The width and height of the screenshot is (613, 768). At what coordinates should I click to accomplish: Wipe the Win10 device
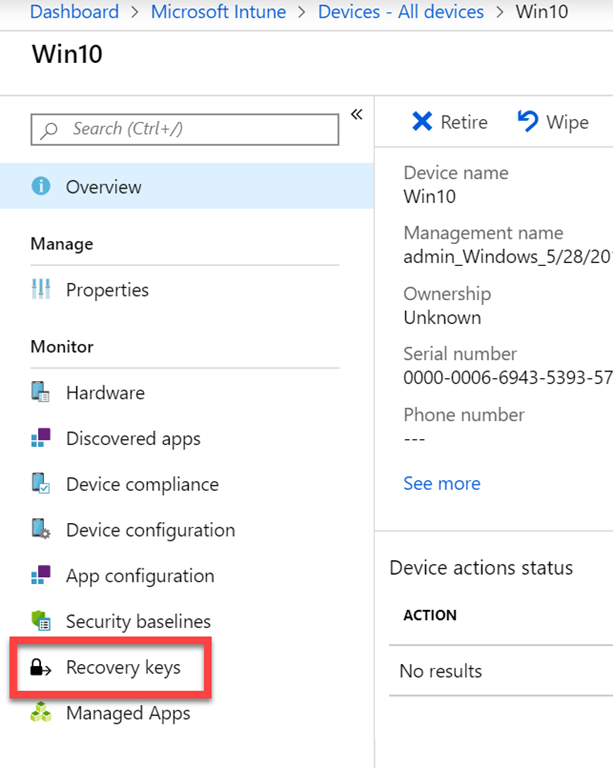[553, 122]
